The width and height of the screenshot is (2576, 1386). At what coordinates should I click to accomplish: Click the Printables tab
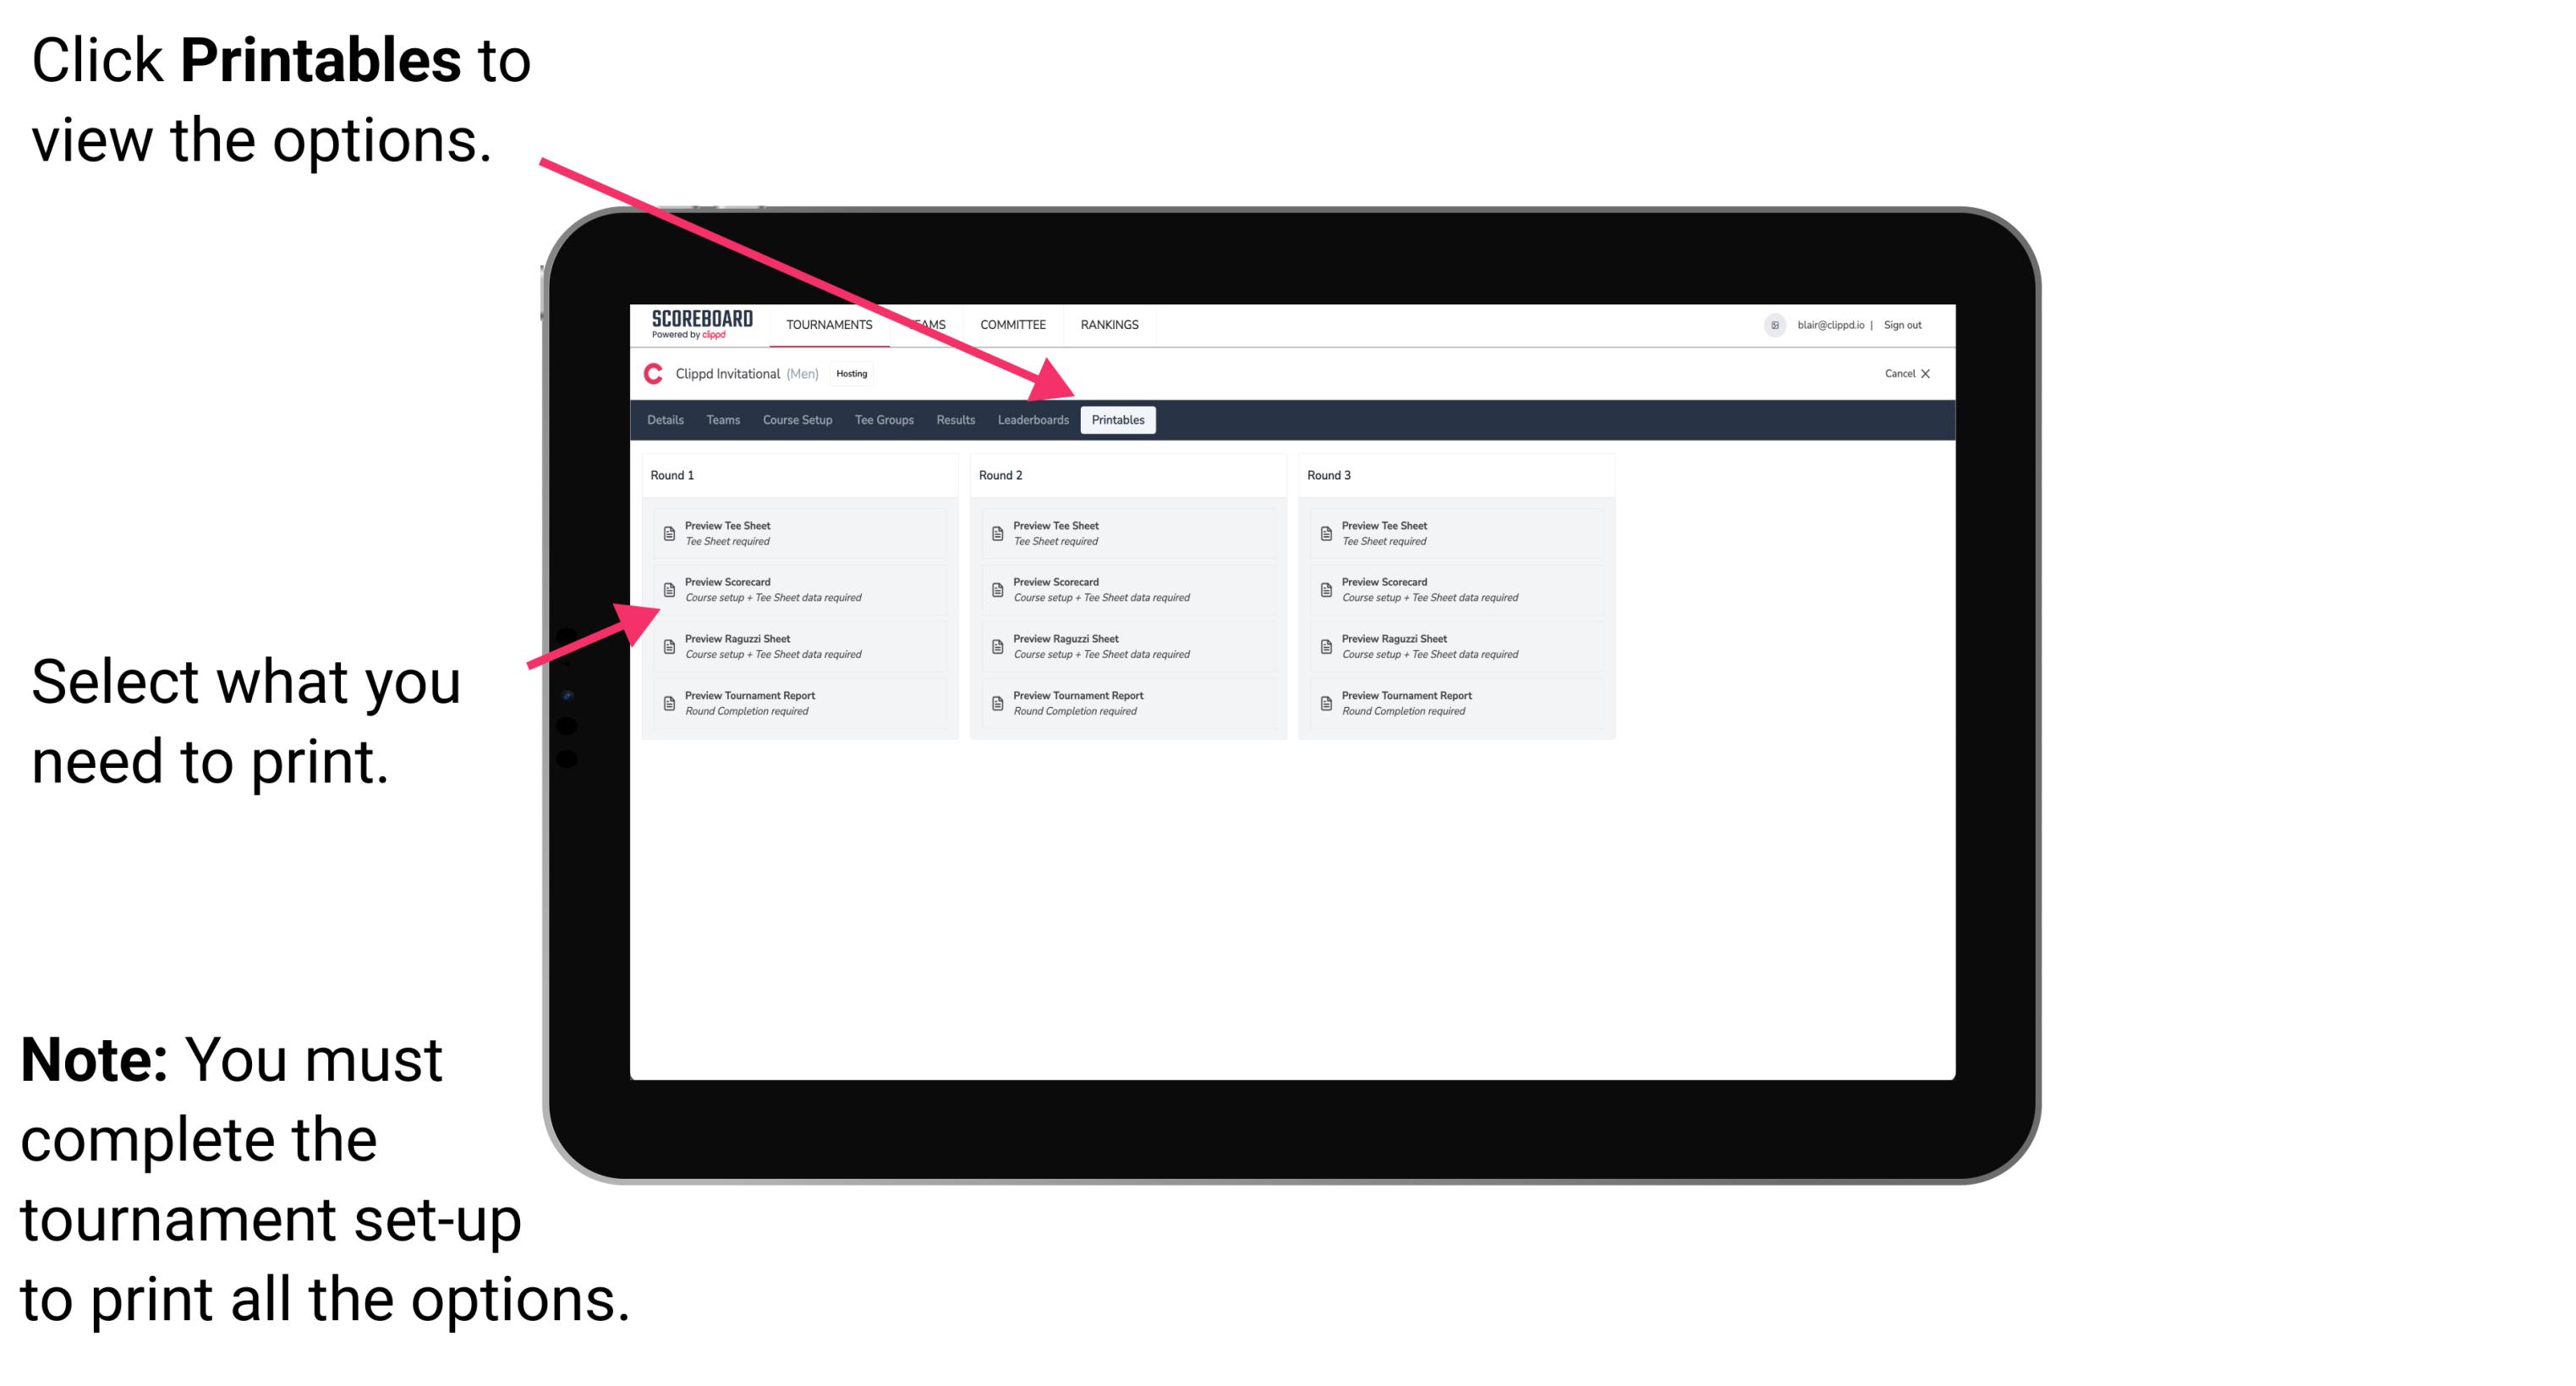point(1118,420)
